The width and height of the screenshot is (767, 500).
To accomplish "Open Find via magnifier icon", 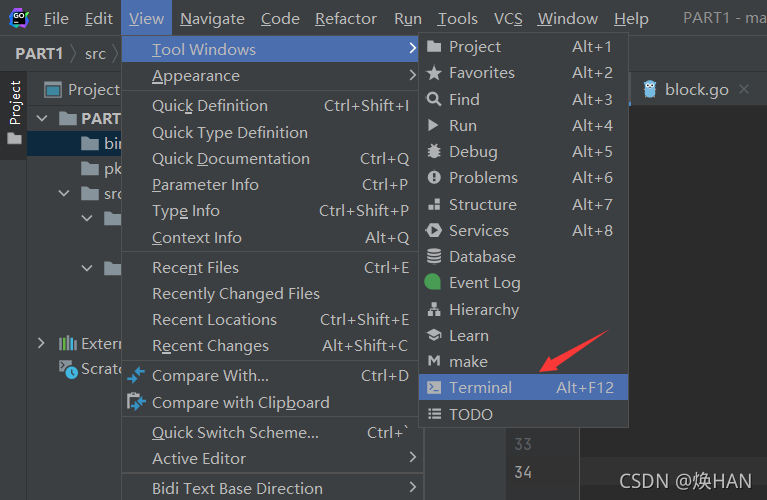I will coord(434,99).
